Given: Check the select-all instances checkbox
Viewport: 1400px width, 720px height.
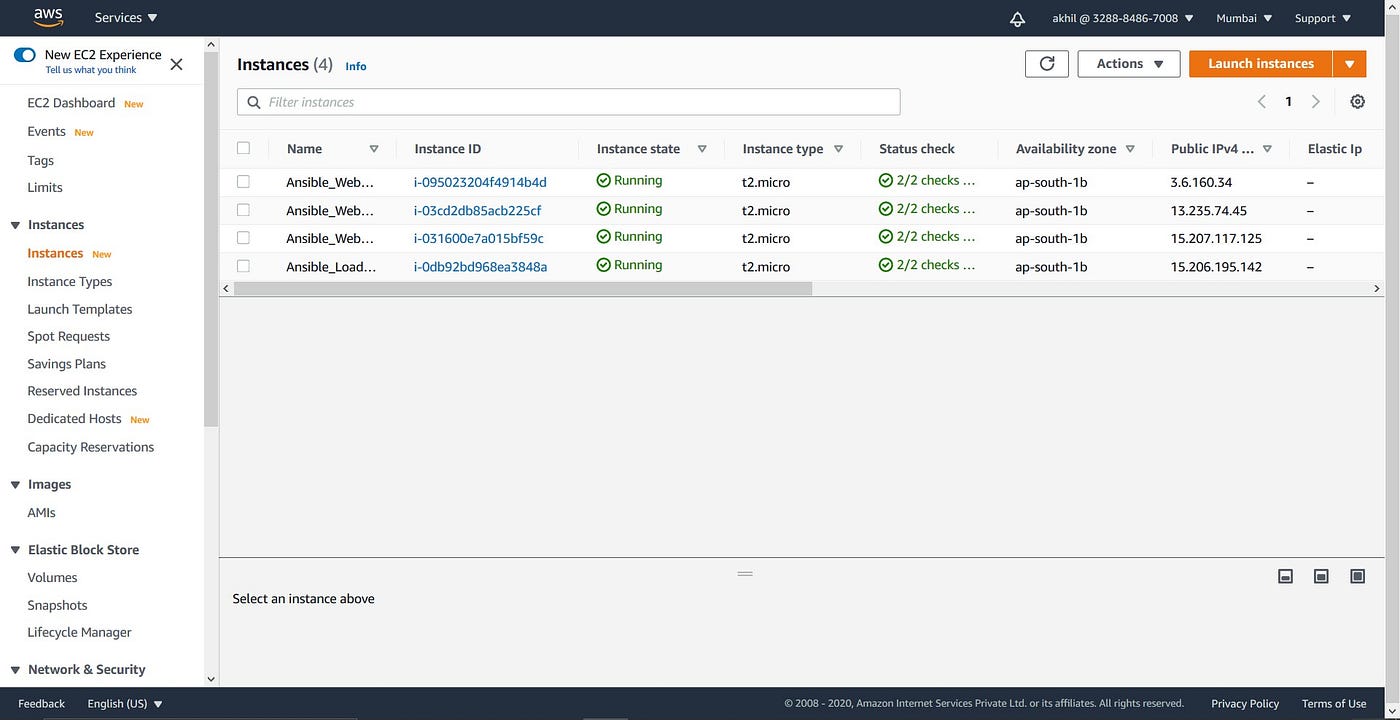Looking at the screenshot, I should tap(243, 148).
